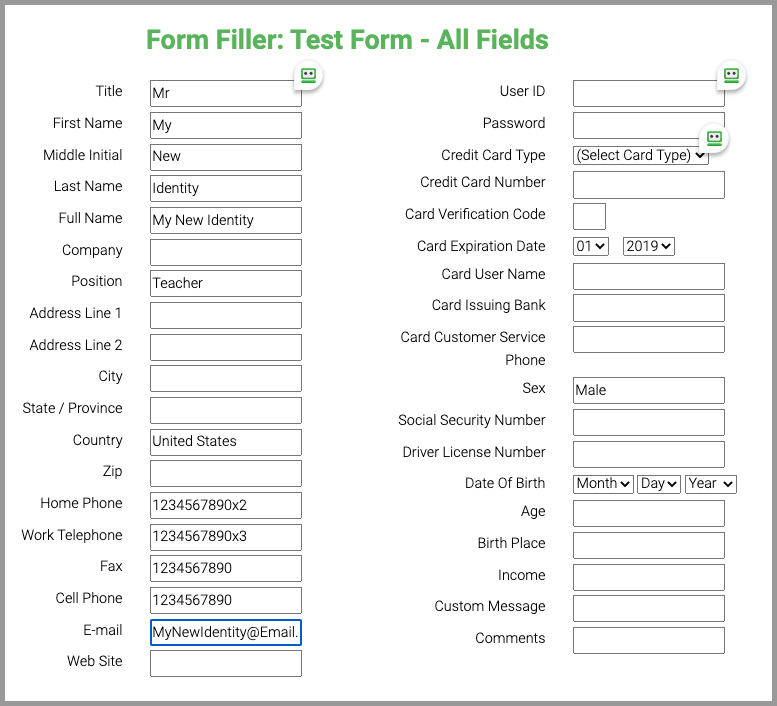Image resolution: width=777 pixels, height=706 pixels.
Task: Click the "Work Telephone" label
Action: click(x=72, y=535)
